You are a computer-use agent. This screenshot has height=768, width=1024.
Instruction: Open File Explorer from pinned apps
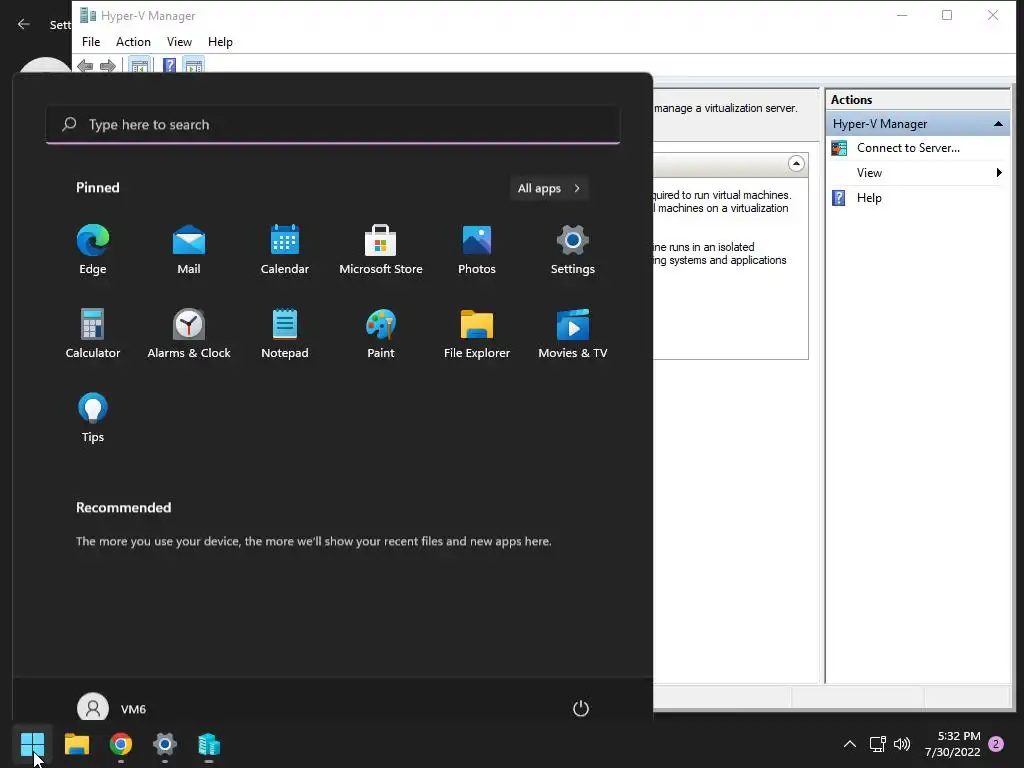click(477, 334)
